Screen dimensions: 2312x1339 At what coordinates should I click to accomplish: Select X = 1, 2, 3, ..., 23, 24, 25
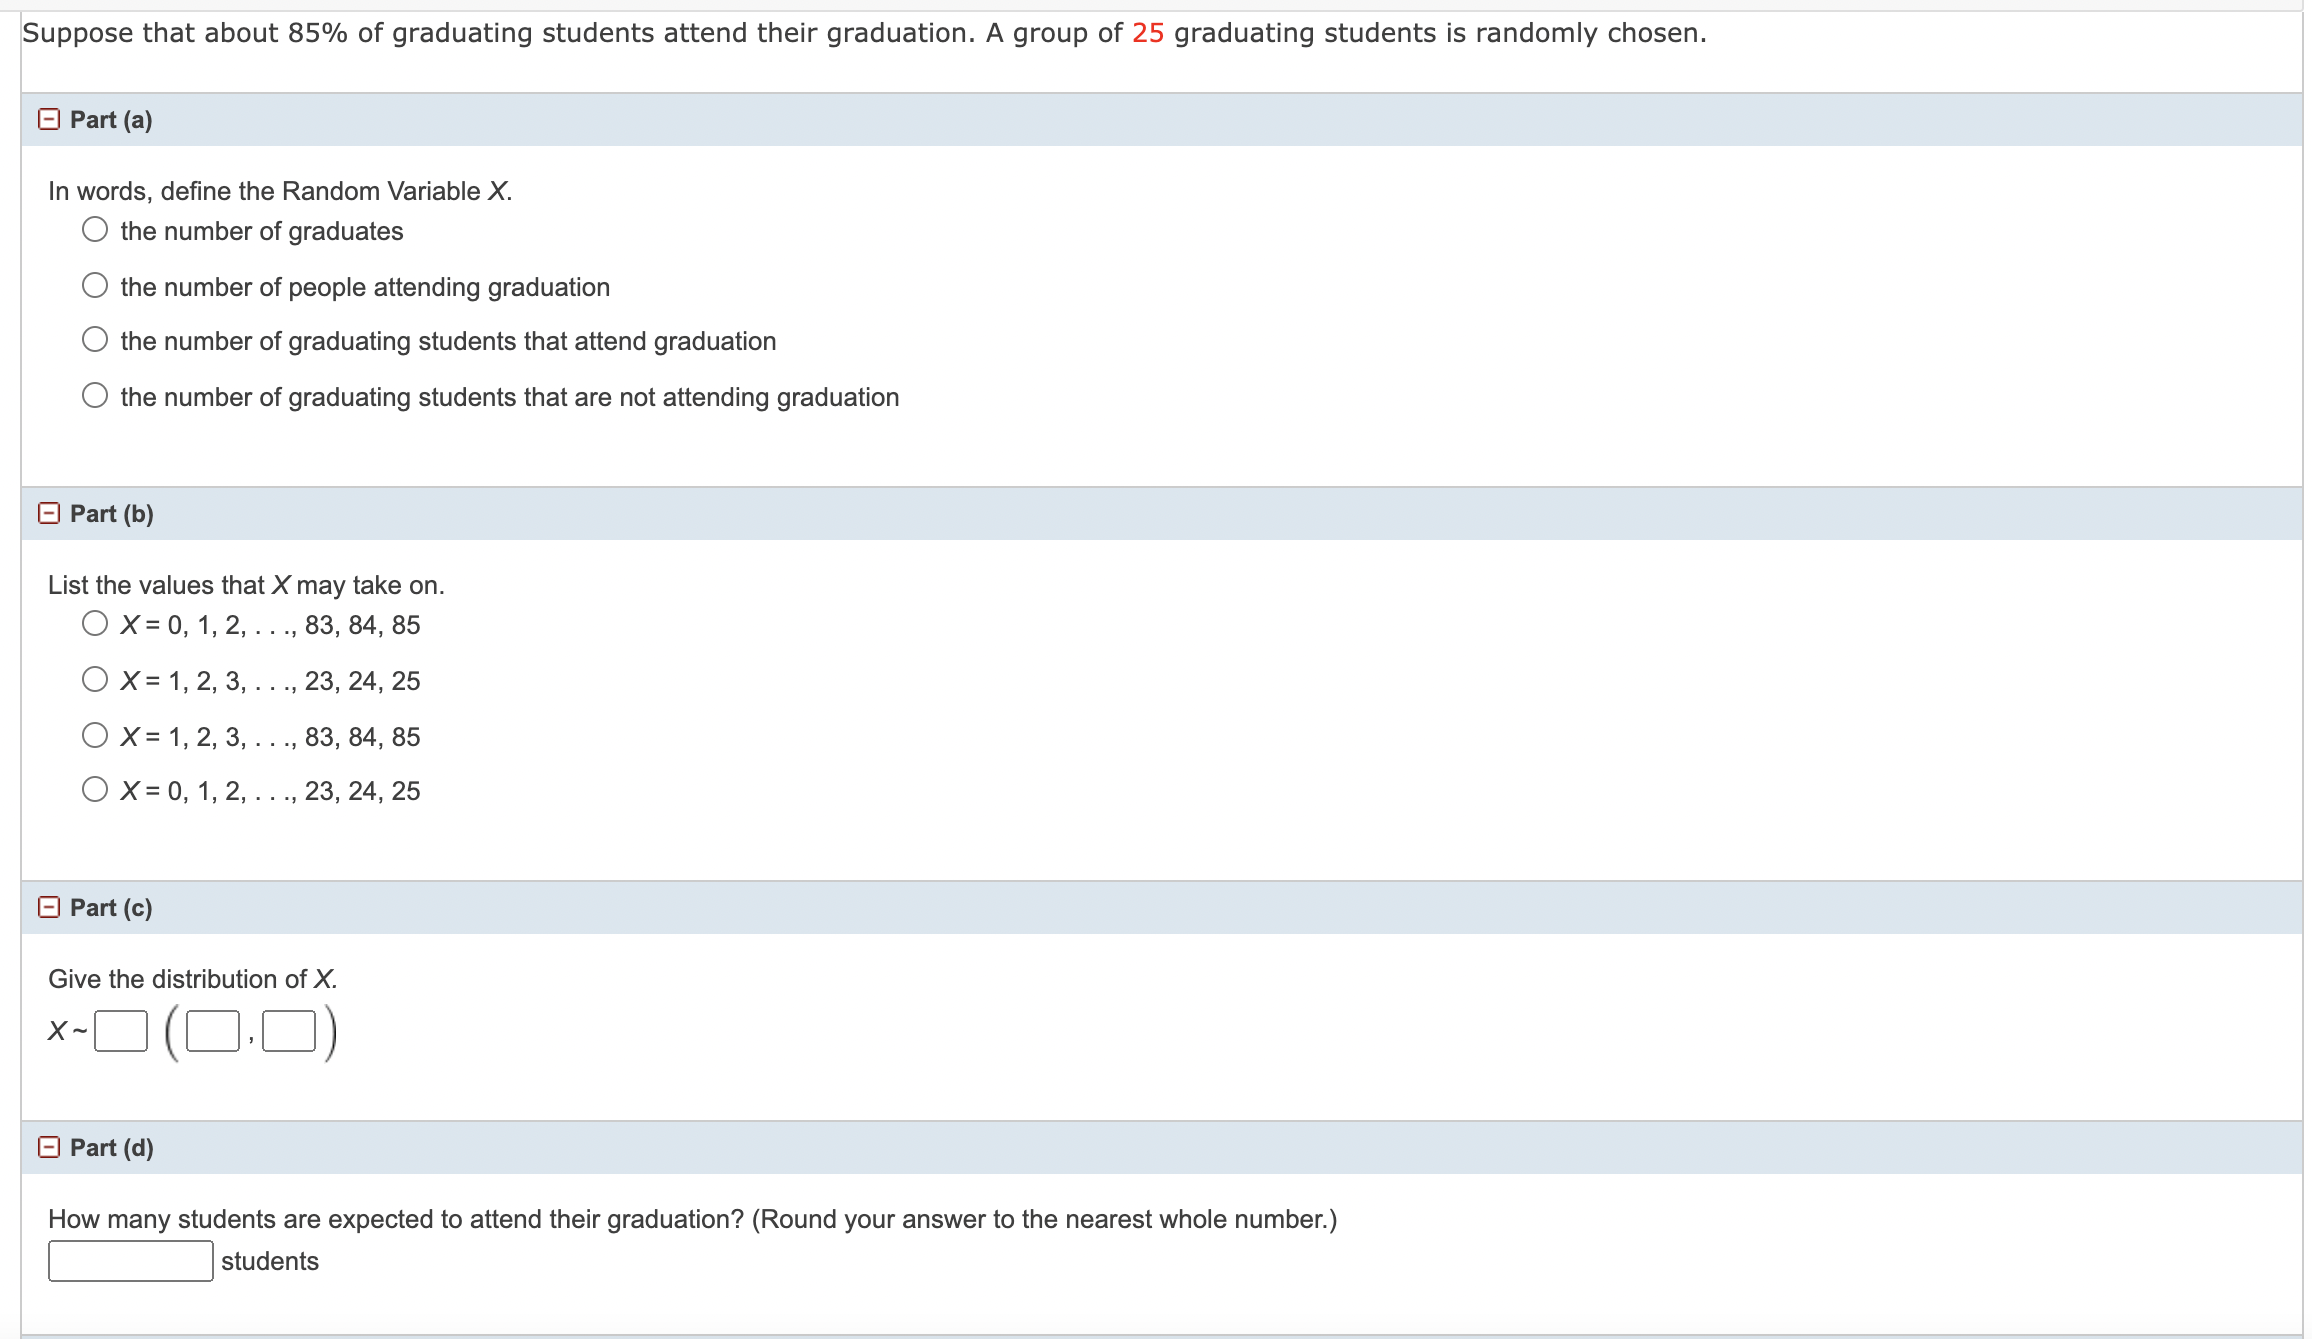point(94,679)
